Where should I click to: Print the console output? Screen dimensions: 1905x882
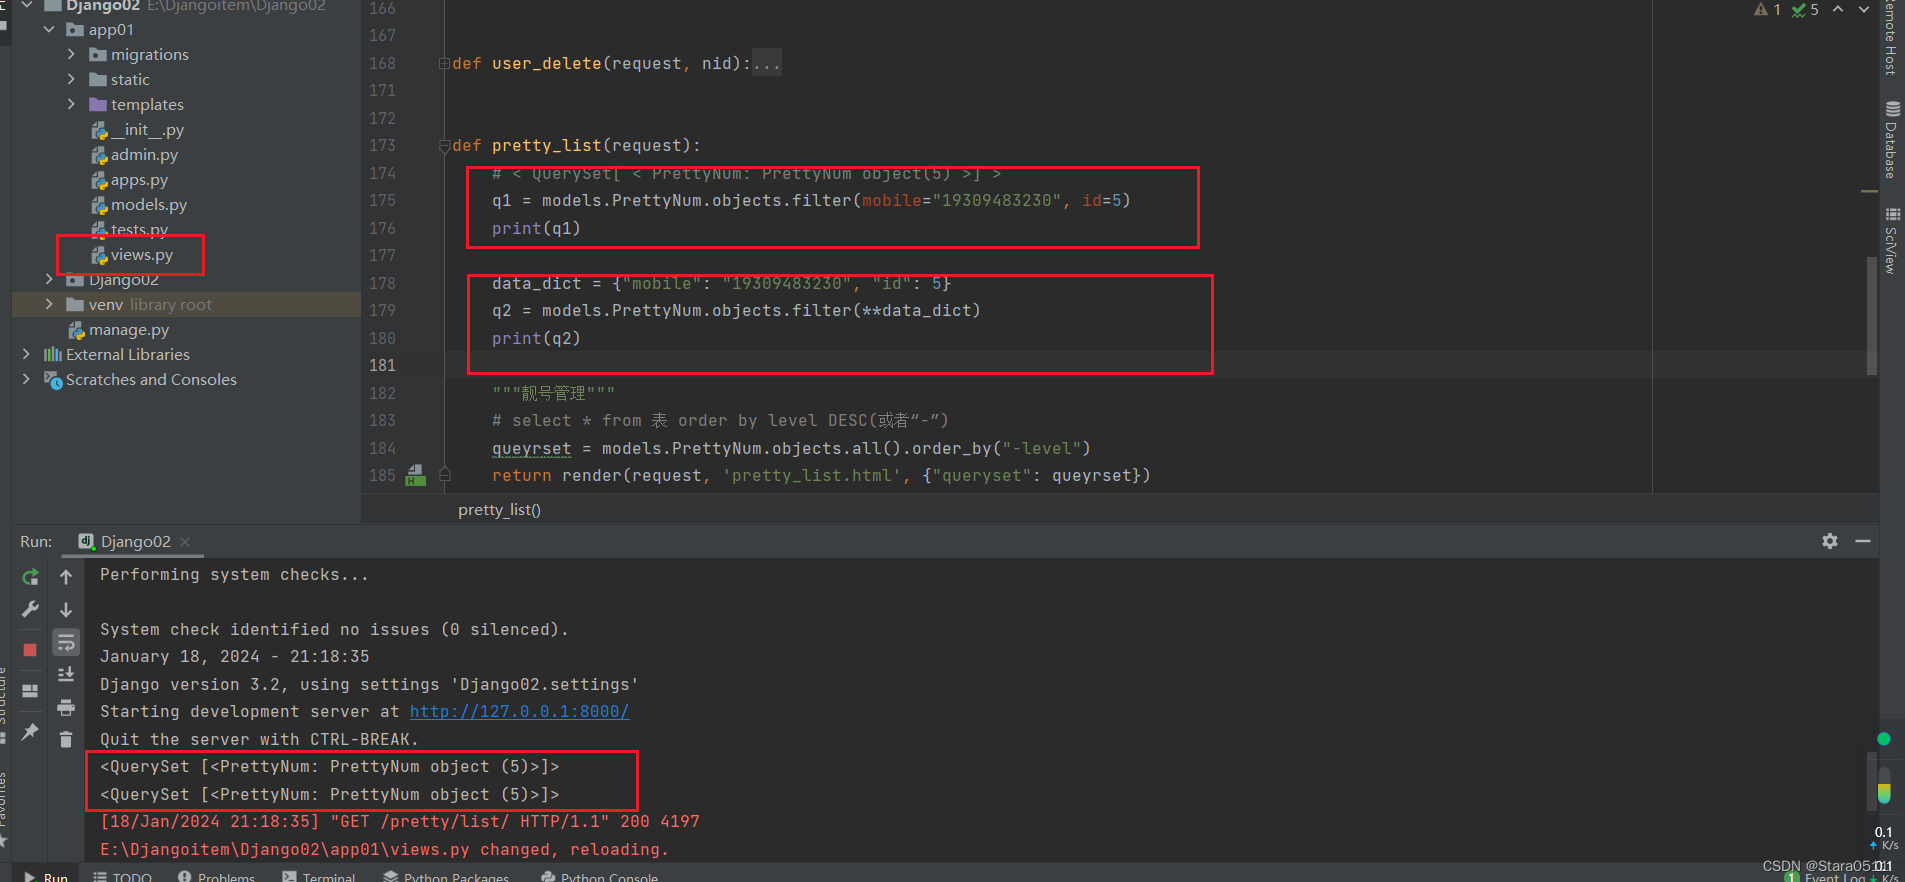[x=66, y=707]
